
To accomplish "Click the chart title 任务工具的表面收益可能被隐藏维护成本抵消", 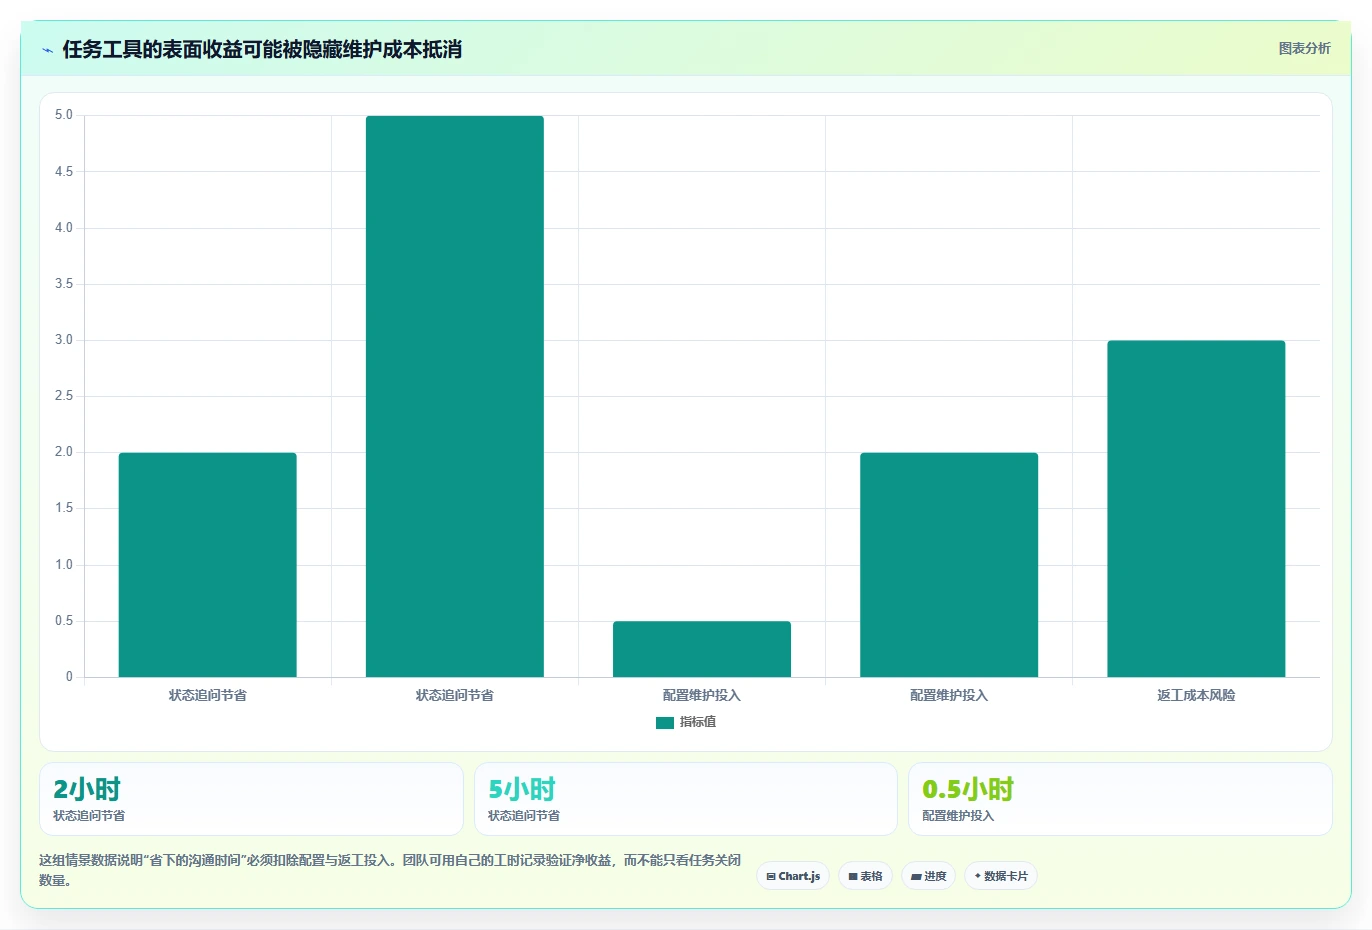I will (x=262, y=50).
